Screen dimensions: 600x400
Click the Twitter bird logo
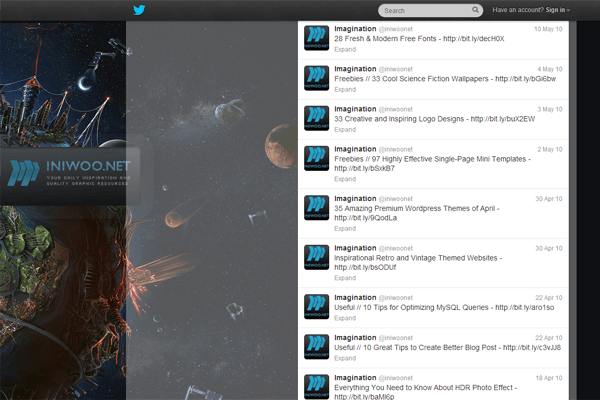pyautogui.click(x=139, y=10)
